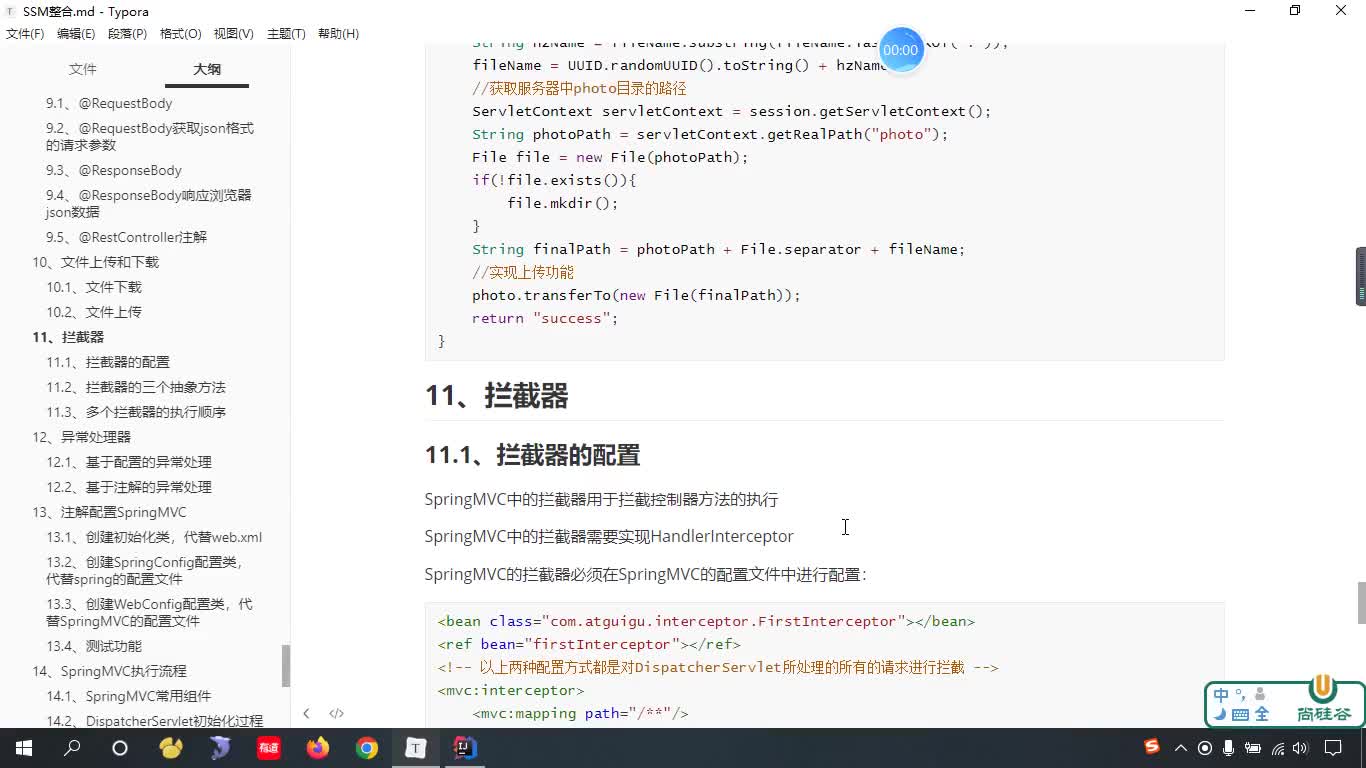Switch sidebar to 大纲 tab
Viewport: 1366px width, 768px height.
coord(207,69)
